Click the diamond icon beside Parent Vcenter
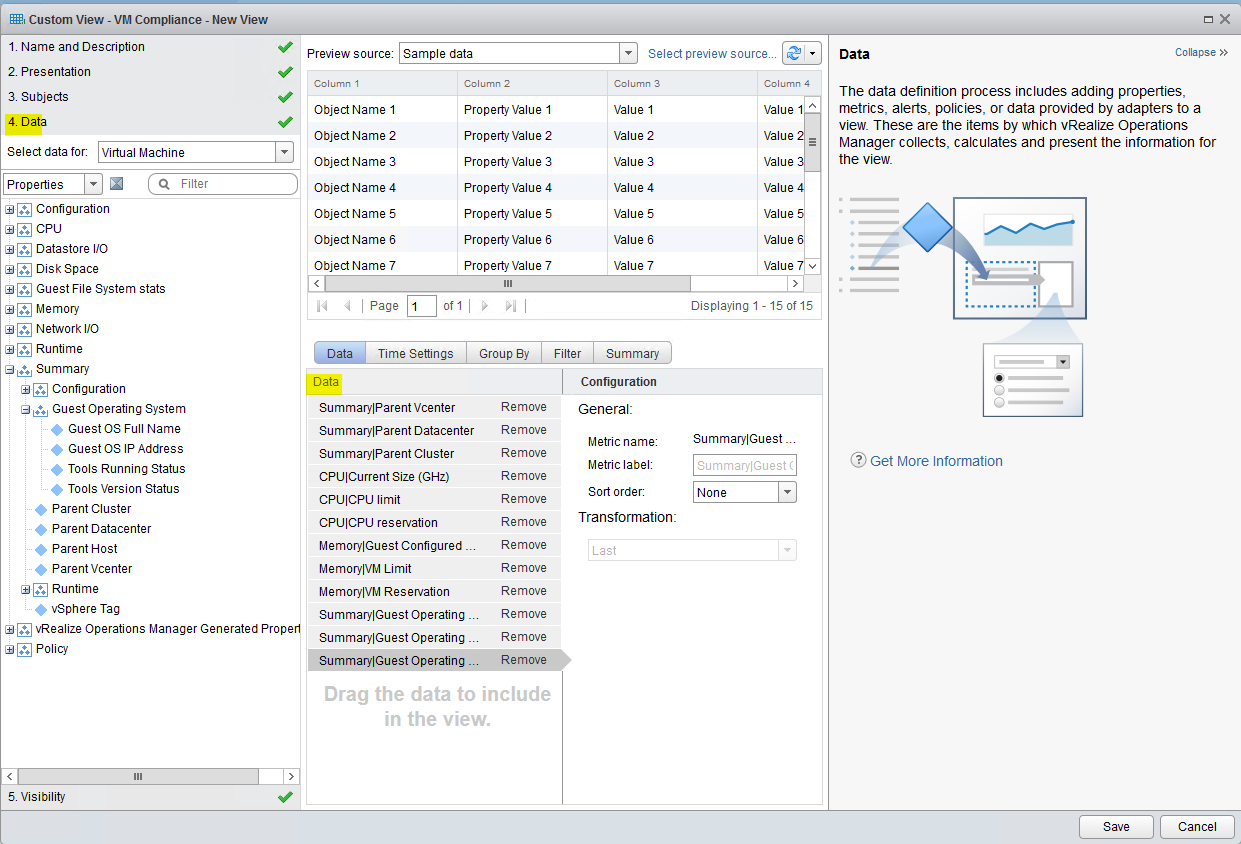This screenshot has width=1241, height=844. (41, 569)
